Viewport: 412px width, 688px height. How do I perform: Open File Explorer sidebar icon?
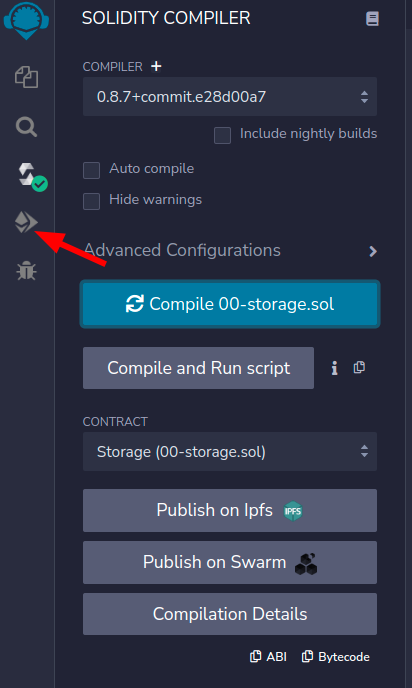coord(26,77)
